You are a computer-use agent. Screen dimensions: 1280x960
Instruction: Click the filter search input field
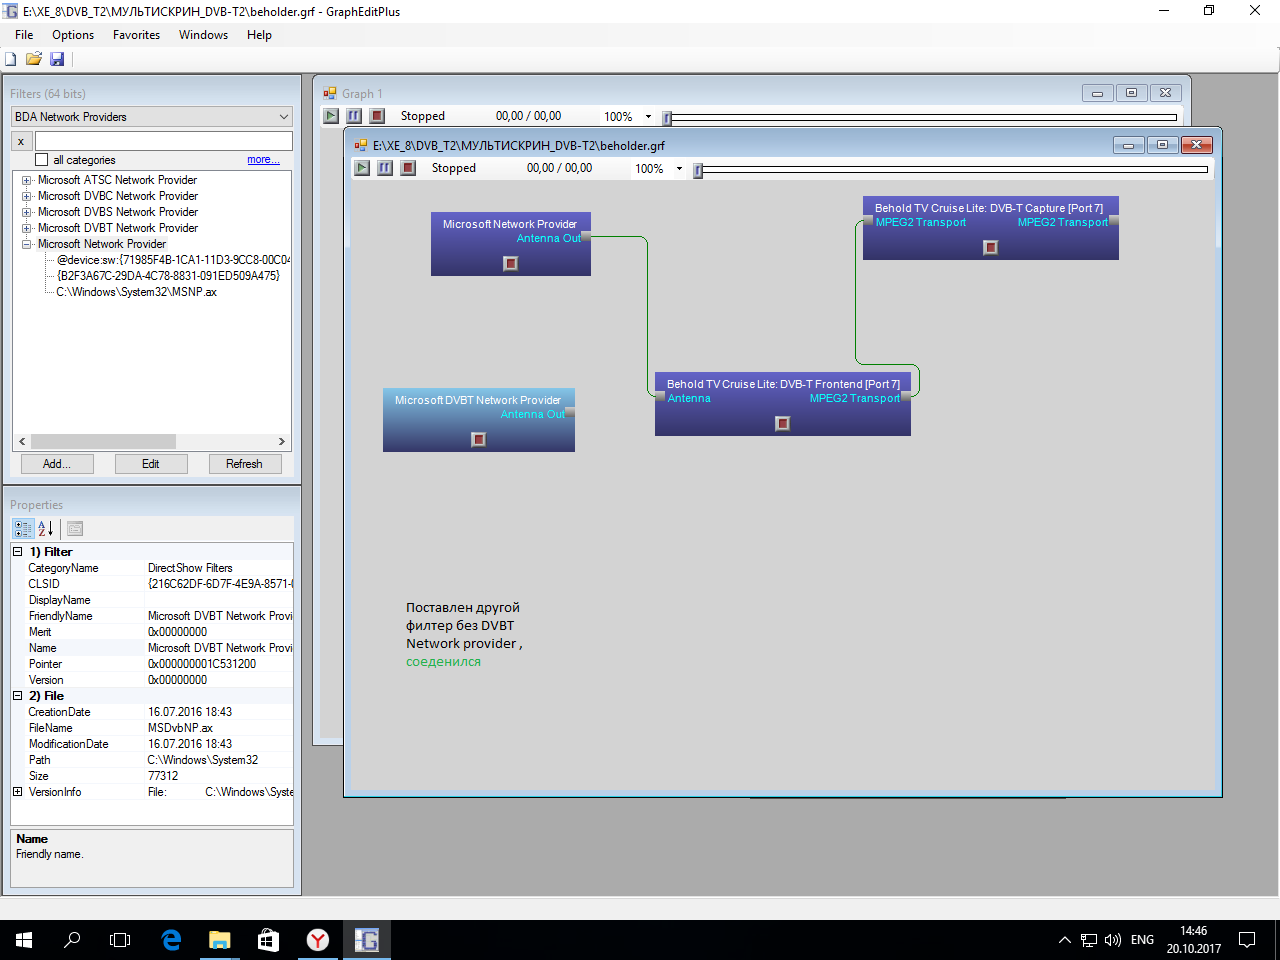point(164,141)
